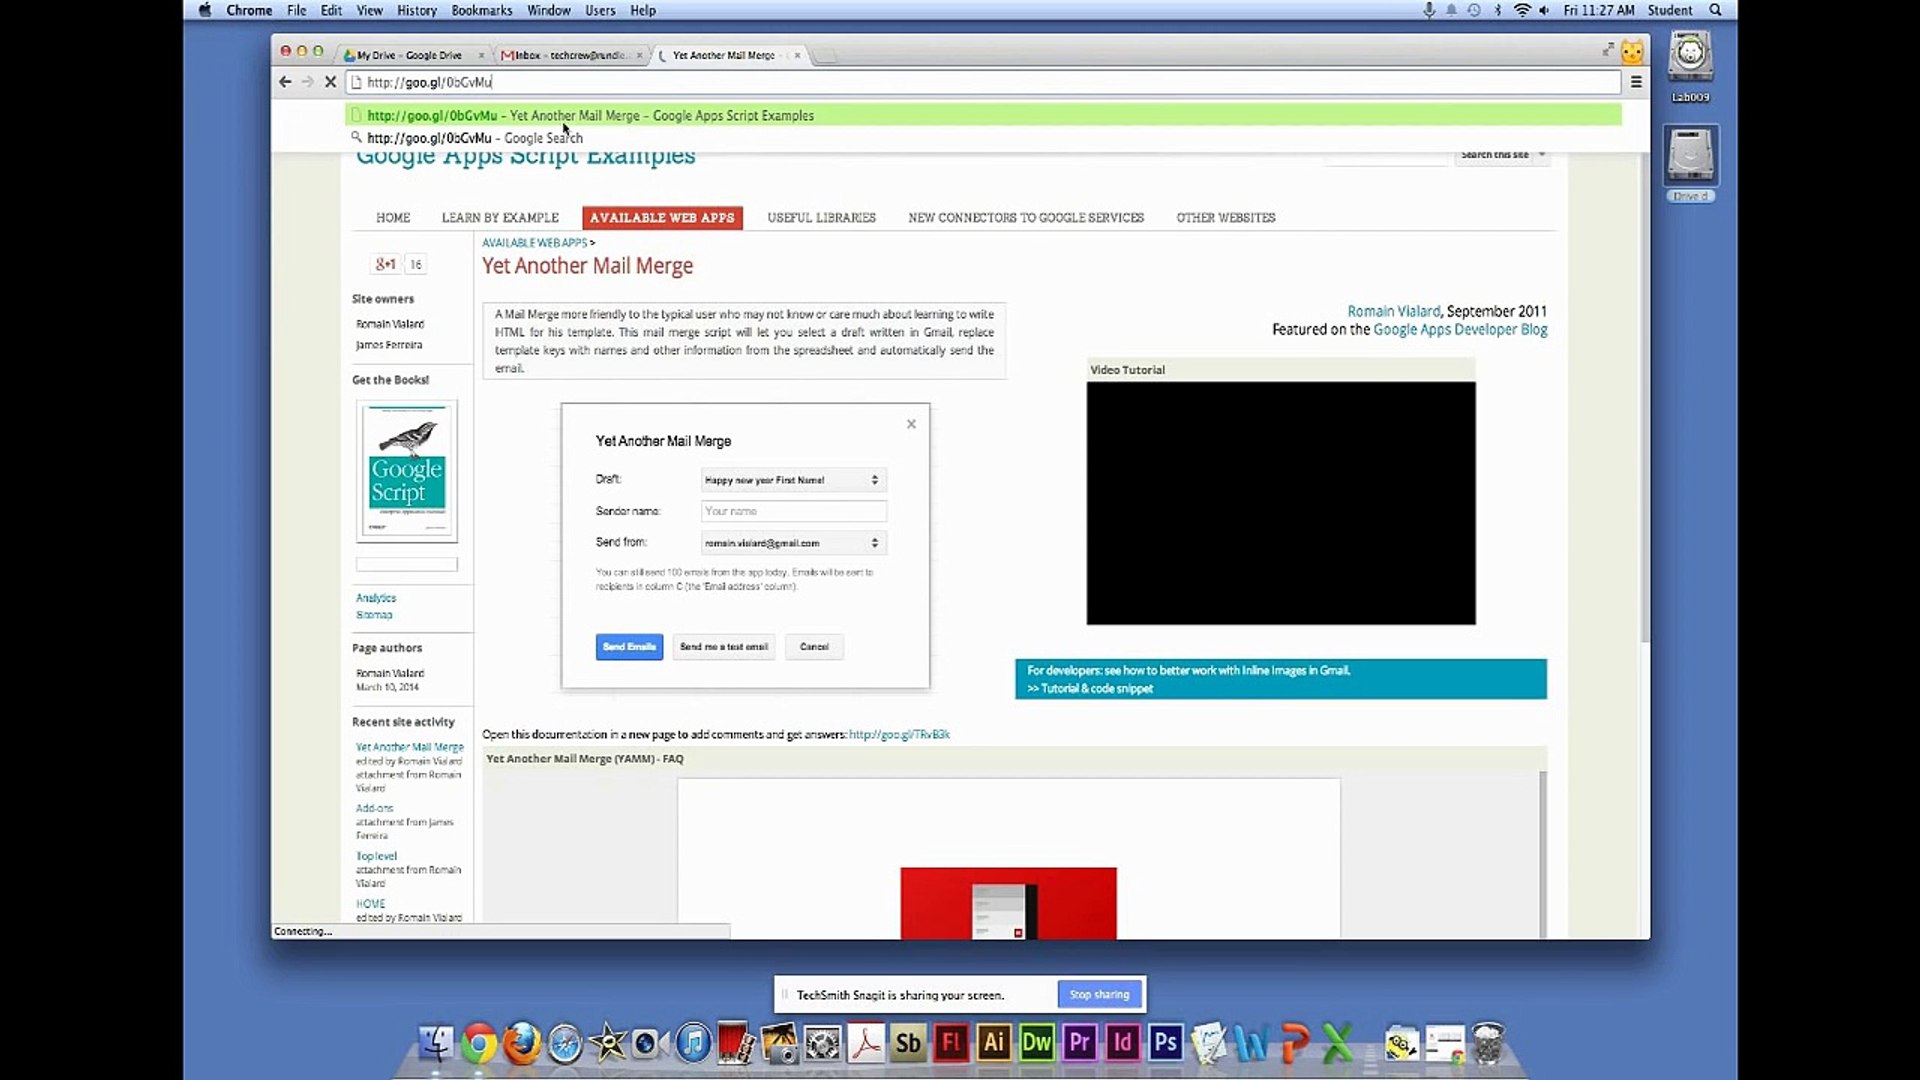The image size is (1920, 1080).
Task: Open the Google Apps Developer Blog link
Action: (x=1460, y=330)
